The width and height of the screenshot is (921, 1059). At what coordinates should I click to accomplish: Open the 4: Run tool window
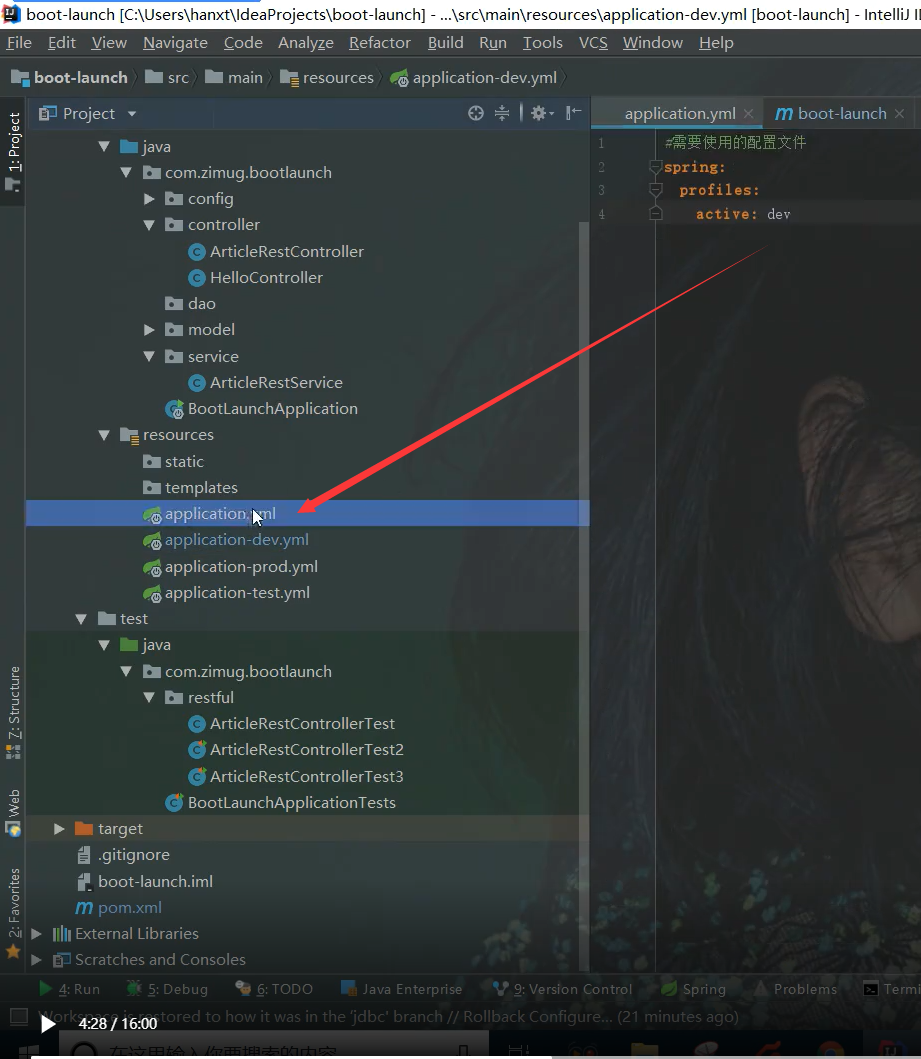[x=70, y=989]
